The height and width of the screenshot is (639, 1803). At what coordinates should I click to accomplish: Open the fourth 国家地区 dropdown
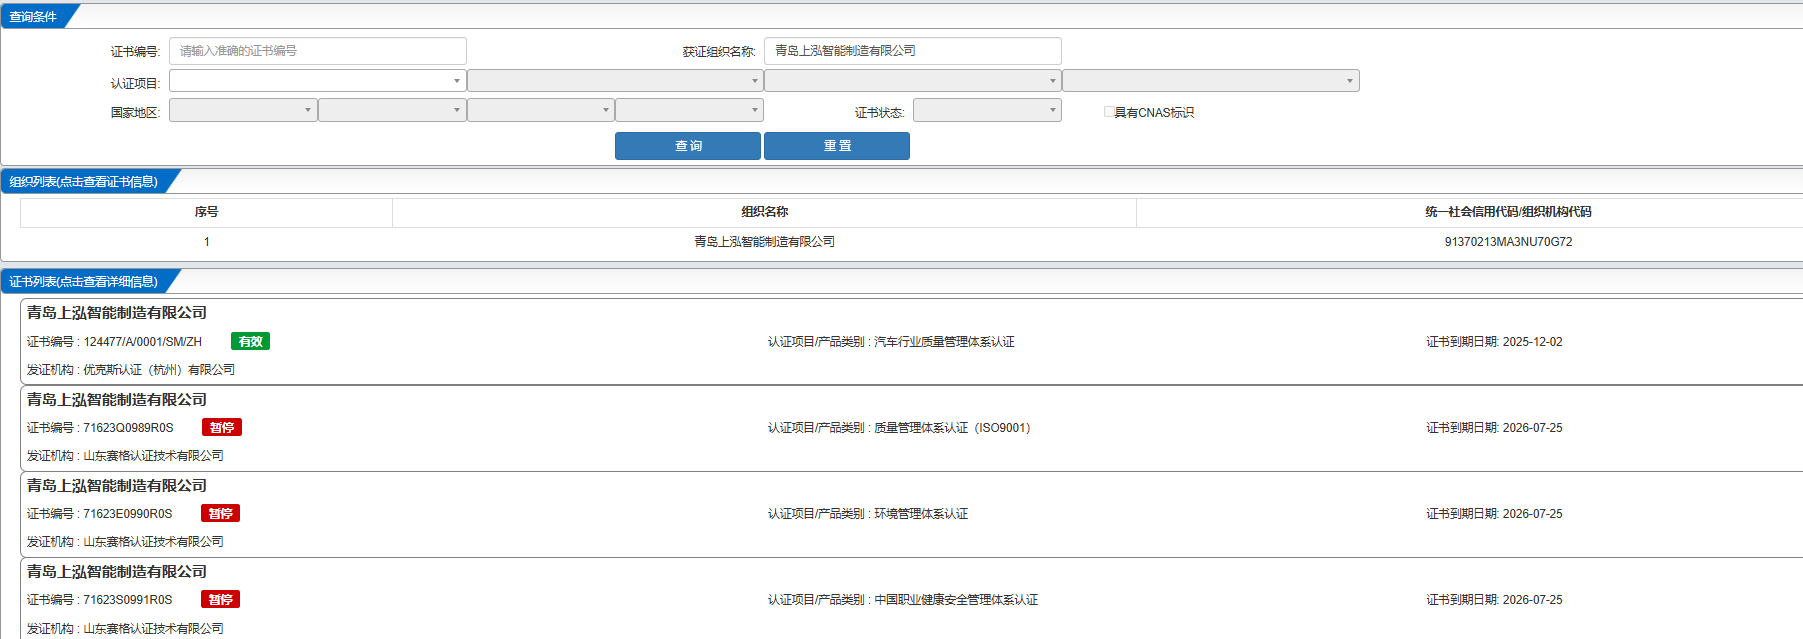tap(690, 110)
